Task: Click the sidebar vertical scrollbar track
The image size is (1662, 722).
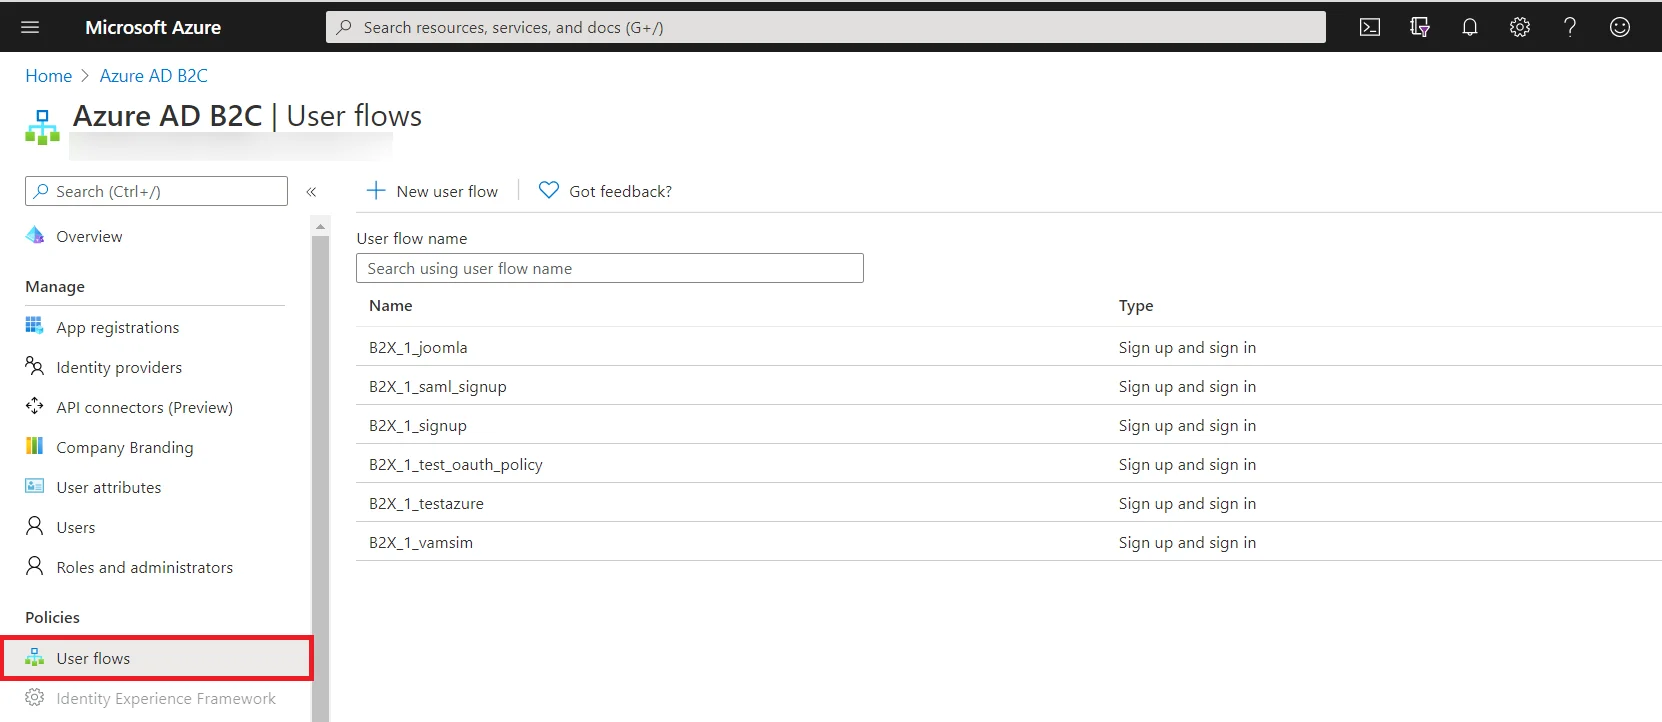Action: pos(320,480)
